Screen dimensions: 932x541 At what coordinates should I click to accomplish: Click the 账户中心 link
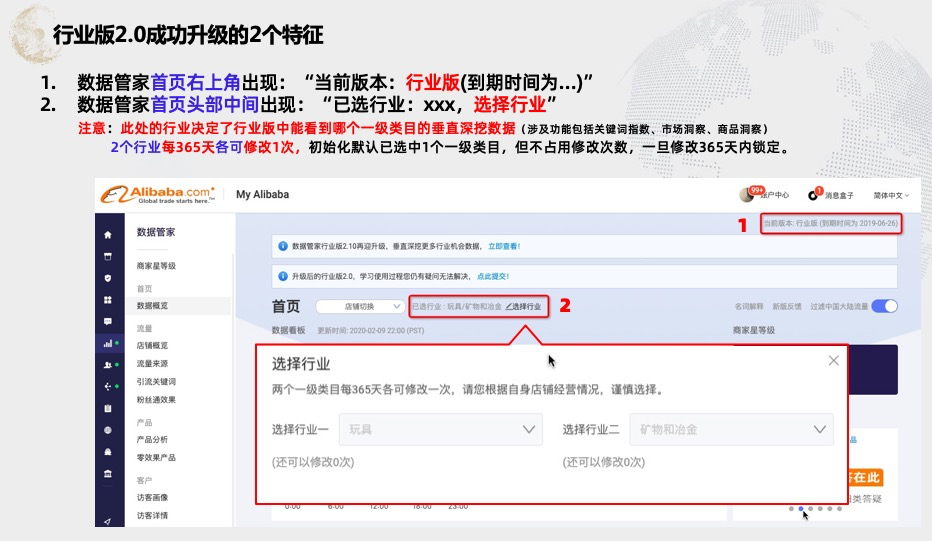[x=775, y=195]
